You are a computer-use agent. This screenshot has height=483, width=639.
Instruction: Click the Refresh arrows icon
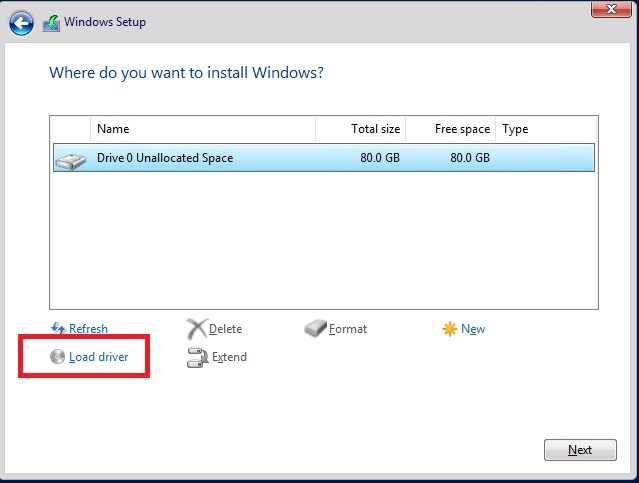(58, 328)
